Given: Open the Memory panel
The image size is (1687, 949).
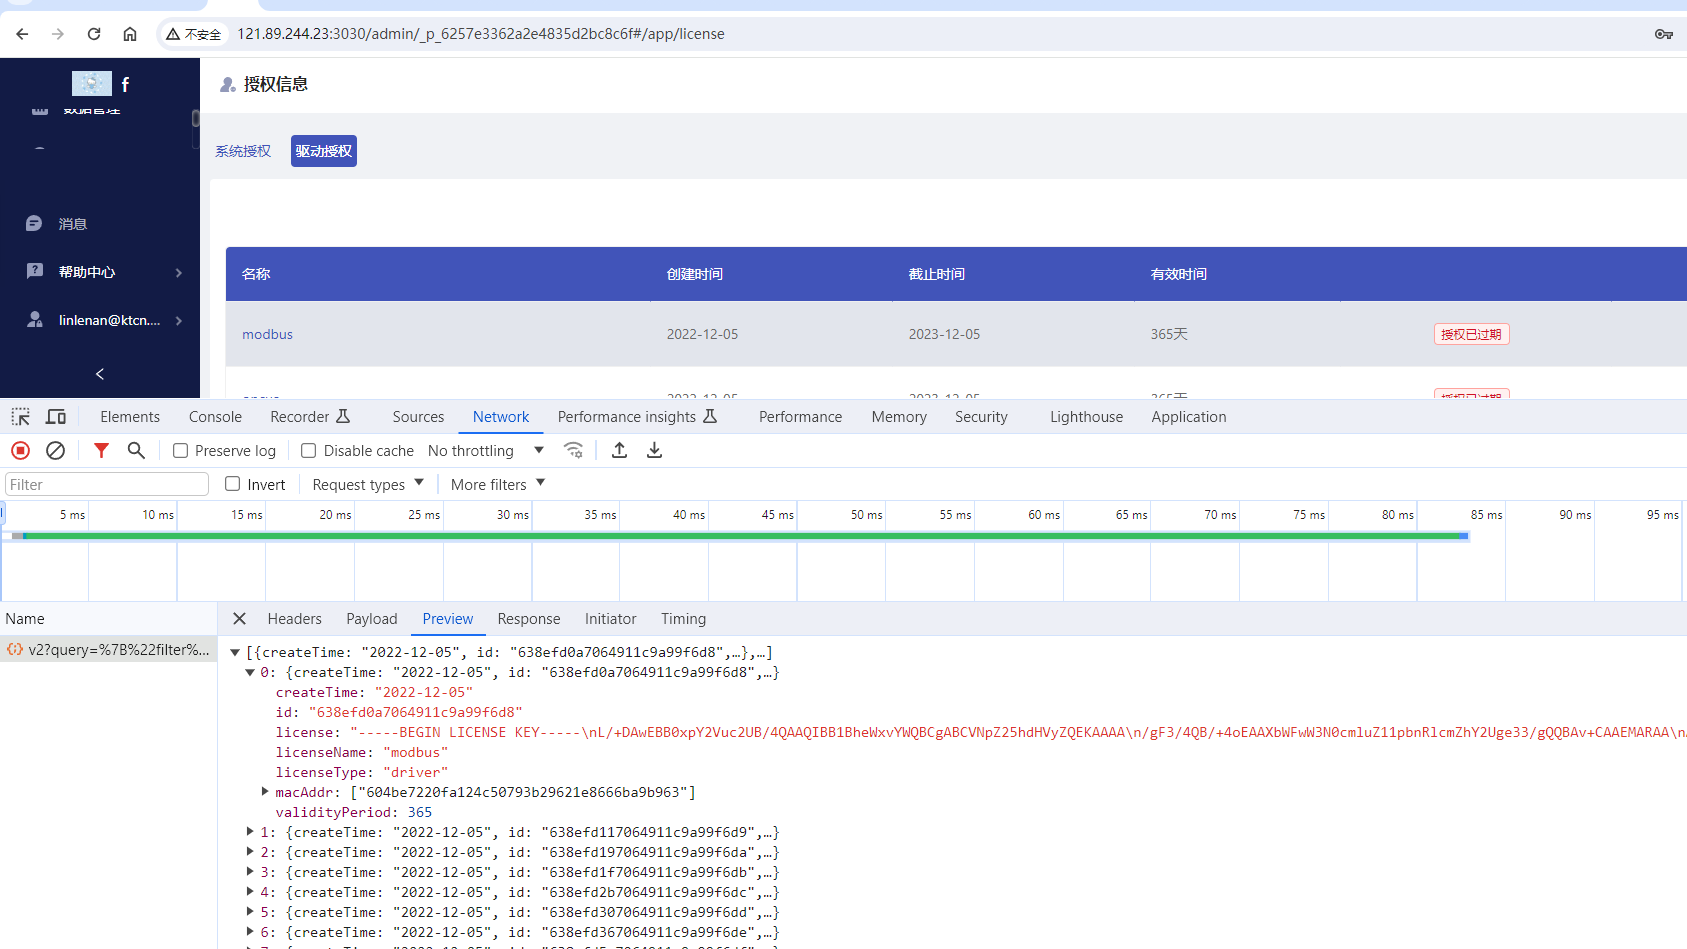Looking at the screenshot, I should pos(899,417).
